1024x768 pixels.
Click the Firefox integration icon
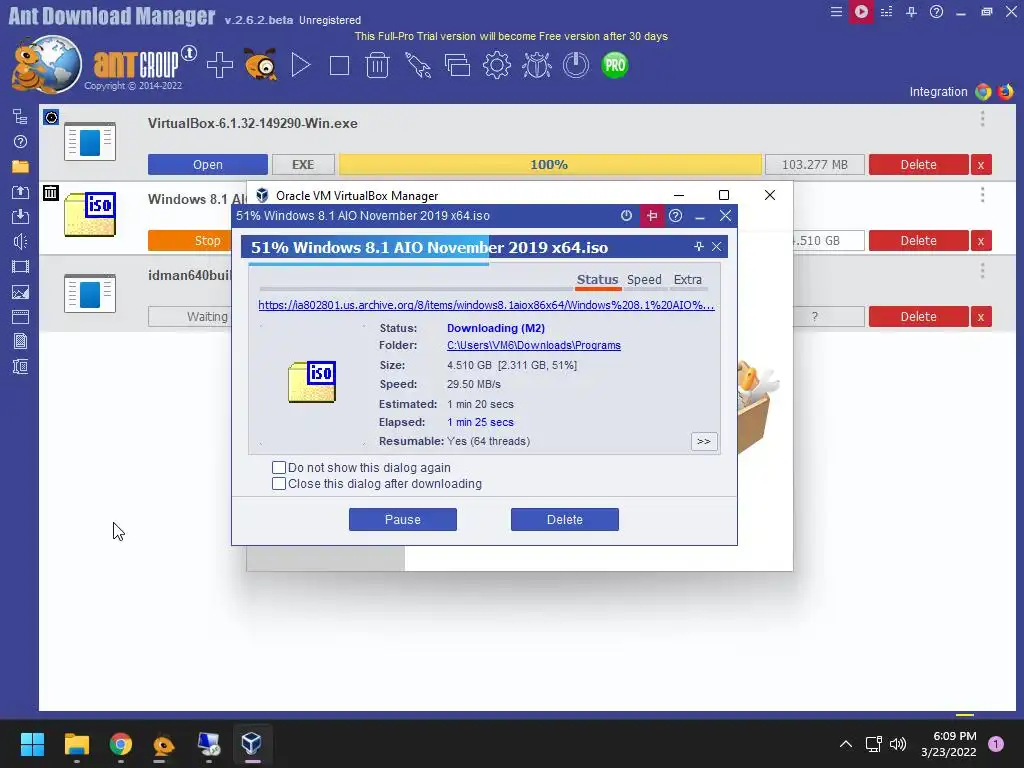click(x=1006, y=91)
